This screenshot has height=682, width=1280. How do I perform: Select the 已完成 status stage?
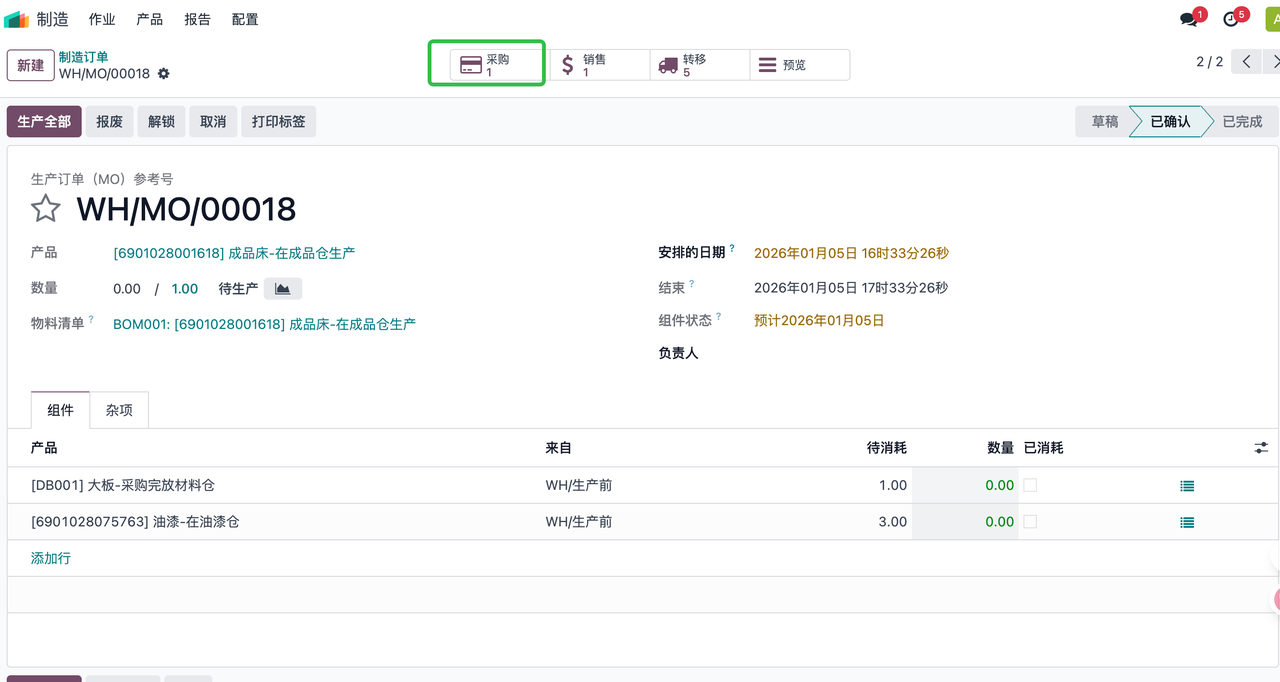[1242, 122]
